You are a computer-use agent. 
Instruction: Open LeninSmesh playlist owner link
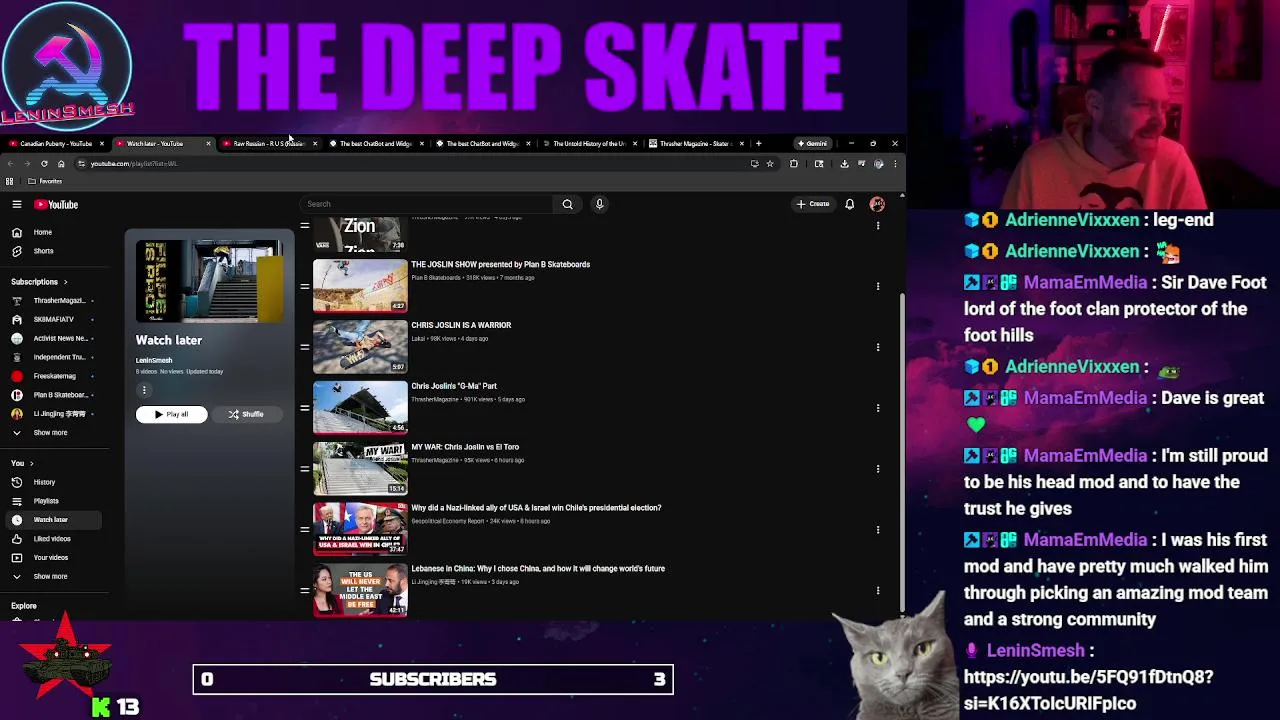(154, 360)
